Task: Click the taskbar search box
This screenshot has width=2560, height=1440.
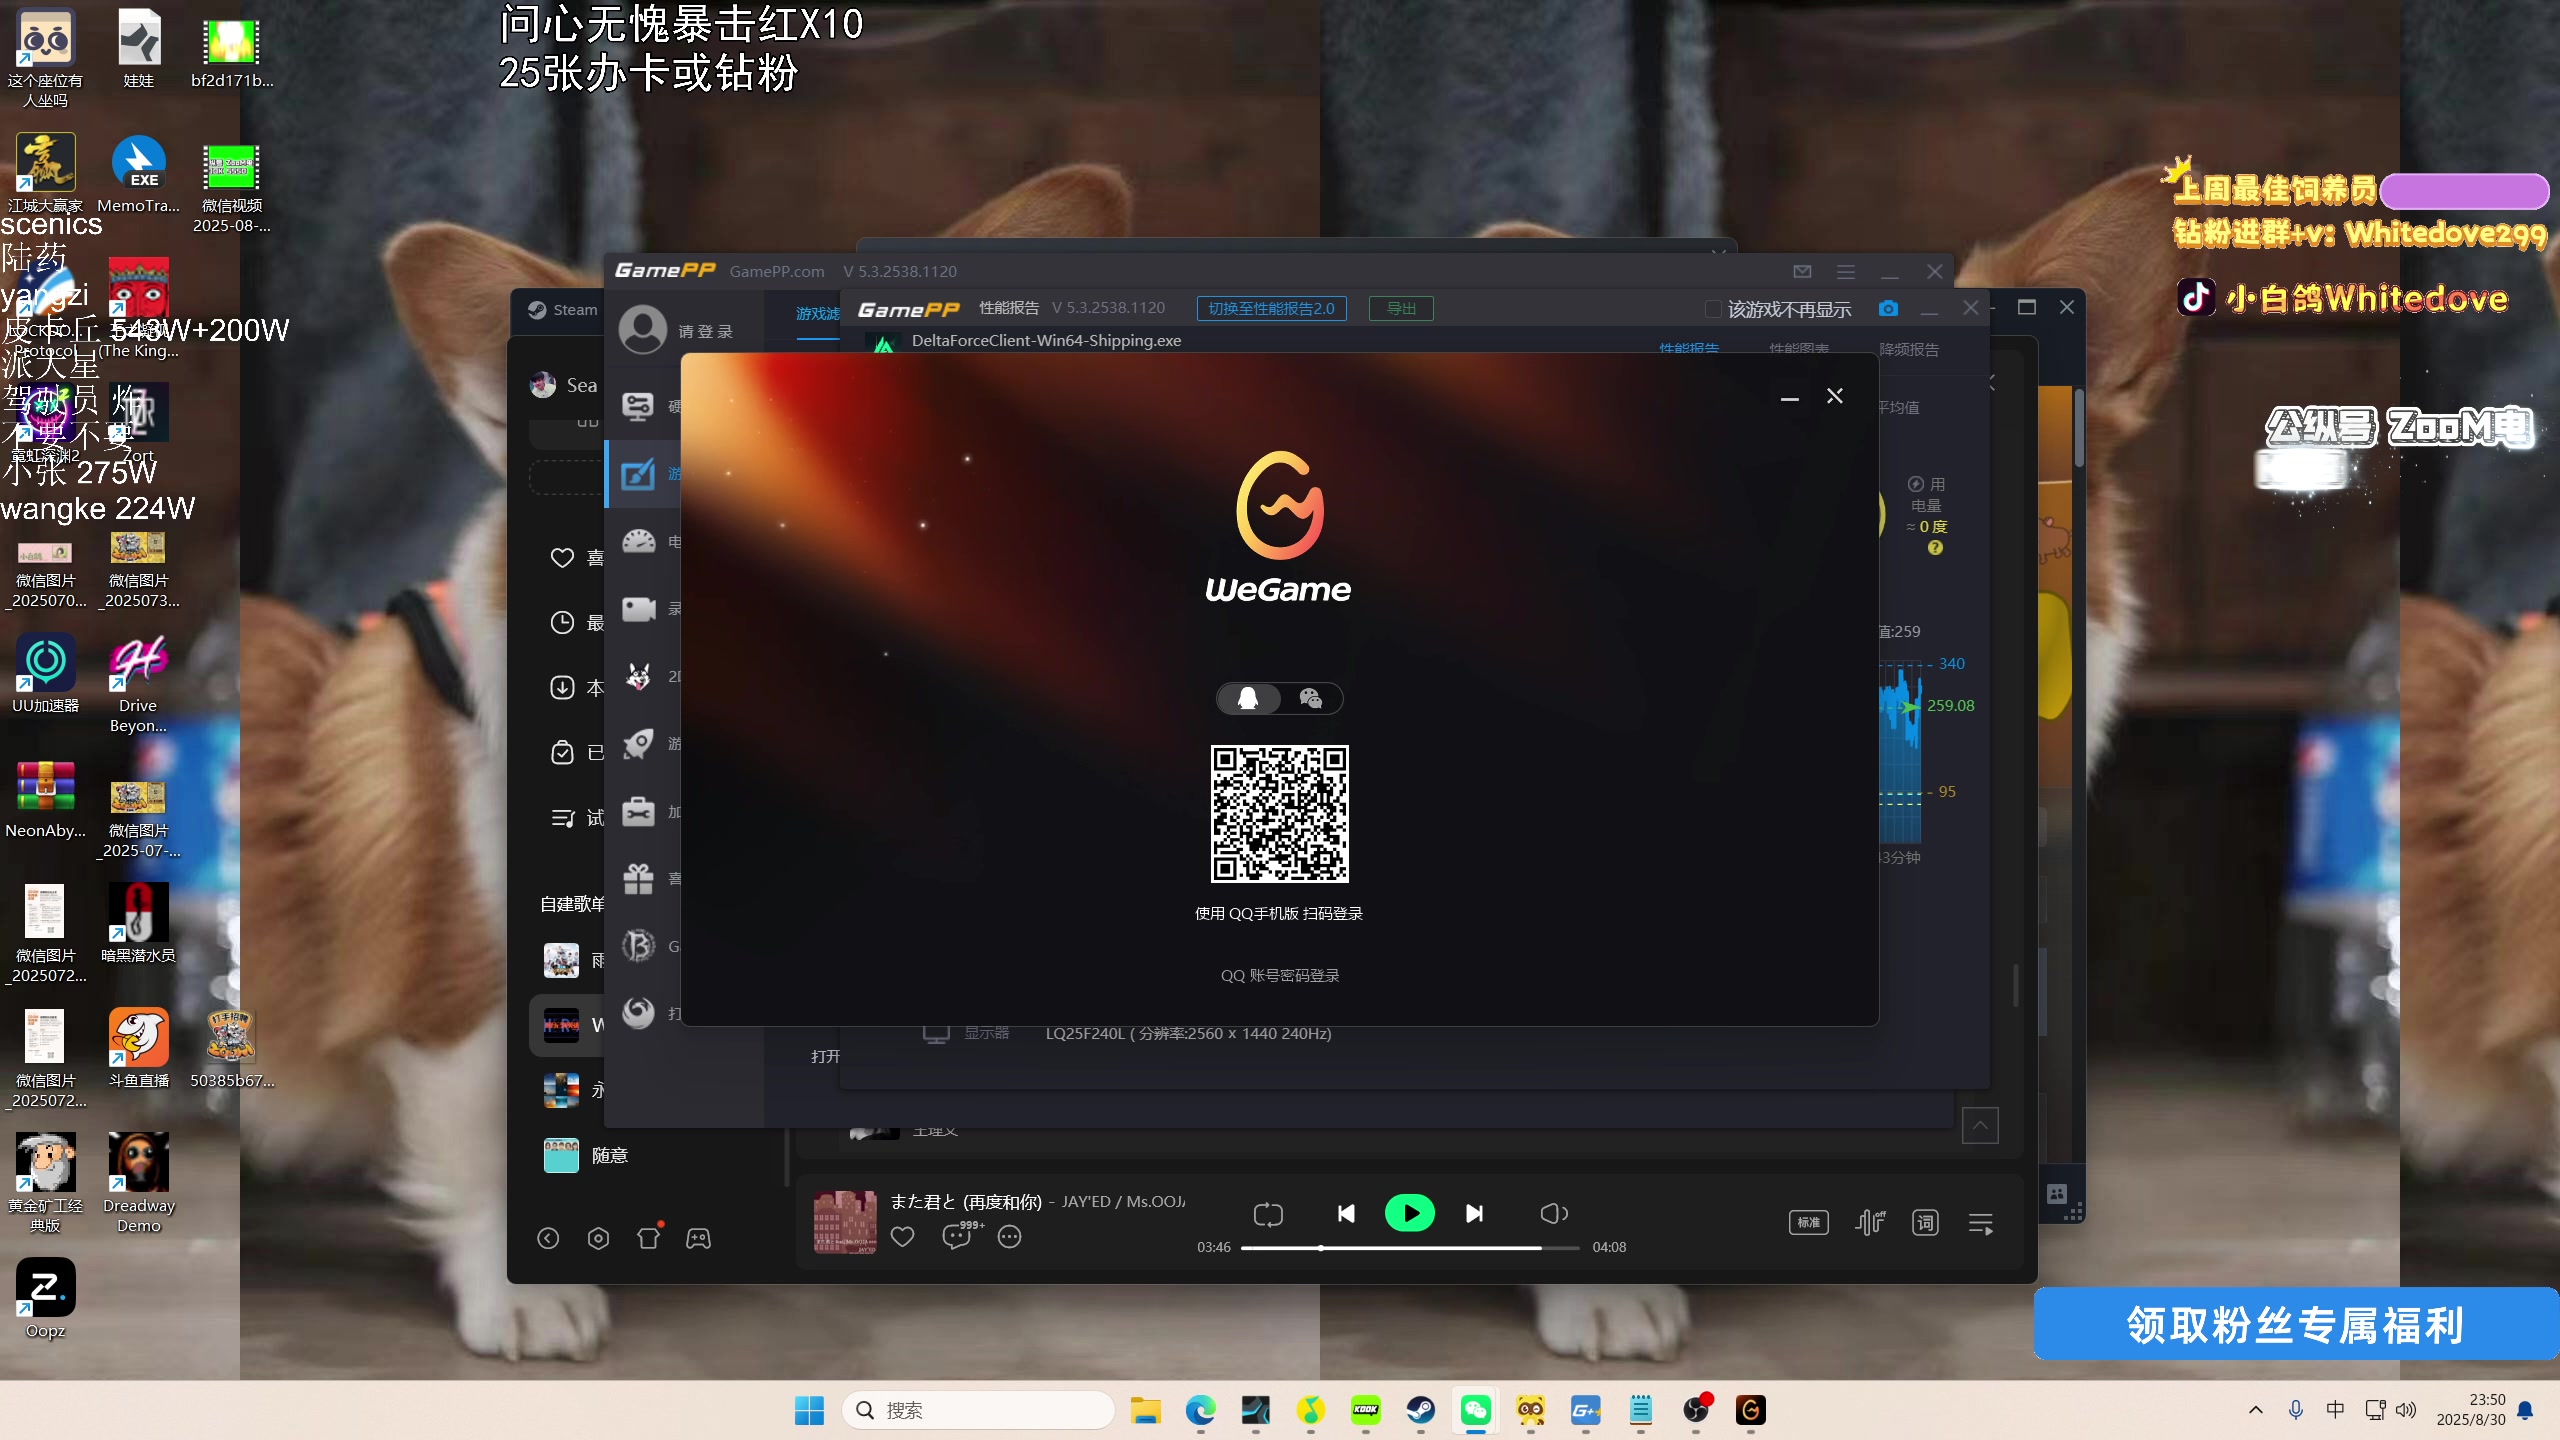Action: pos(978,1410)
